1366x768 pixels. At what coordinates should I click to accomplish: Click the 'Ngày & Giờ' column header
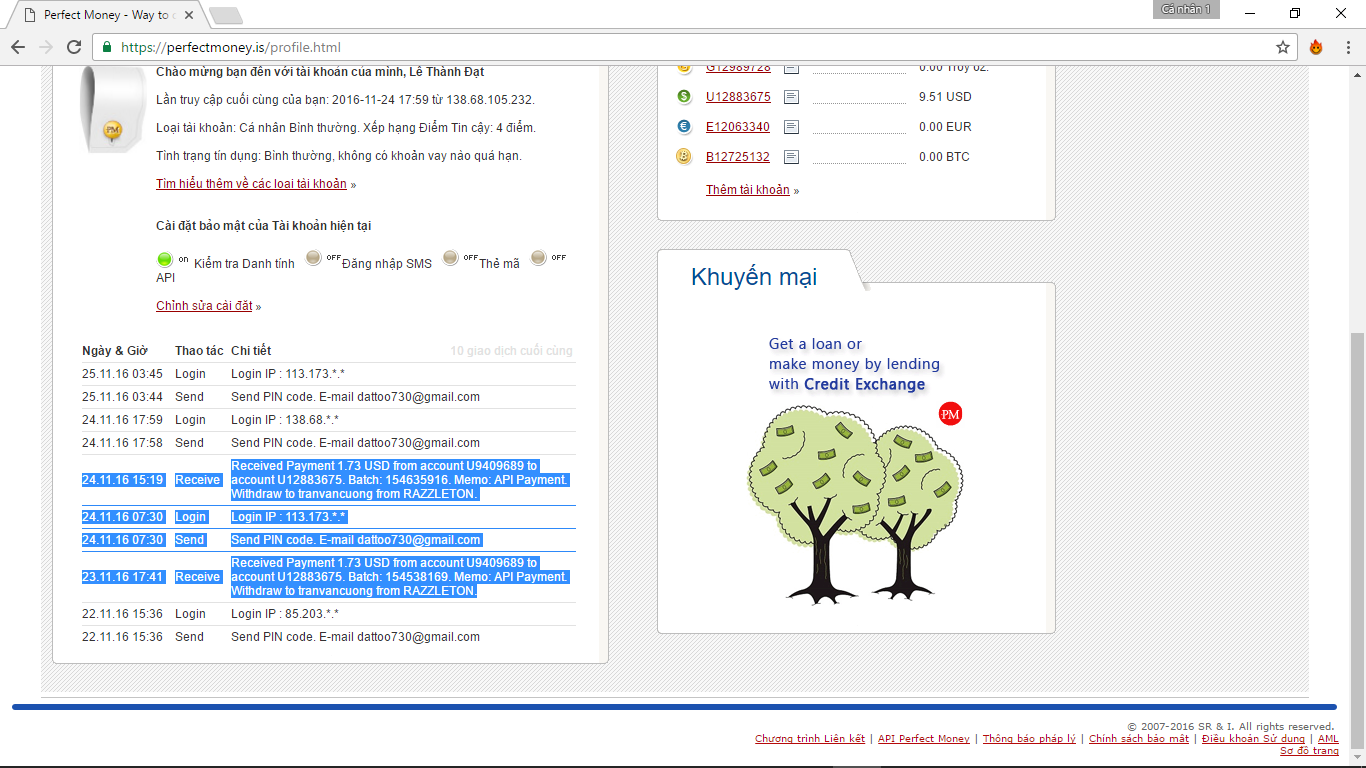[x=115, y=351]
